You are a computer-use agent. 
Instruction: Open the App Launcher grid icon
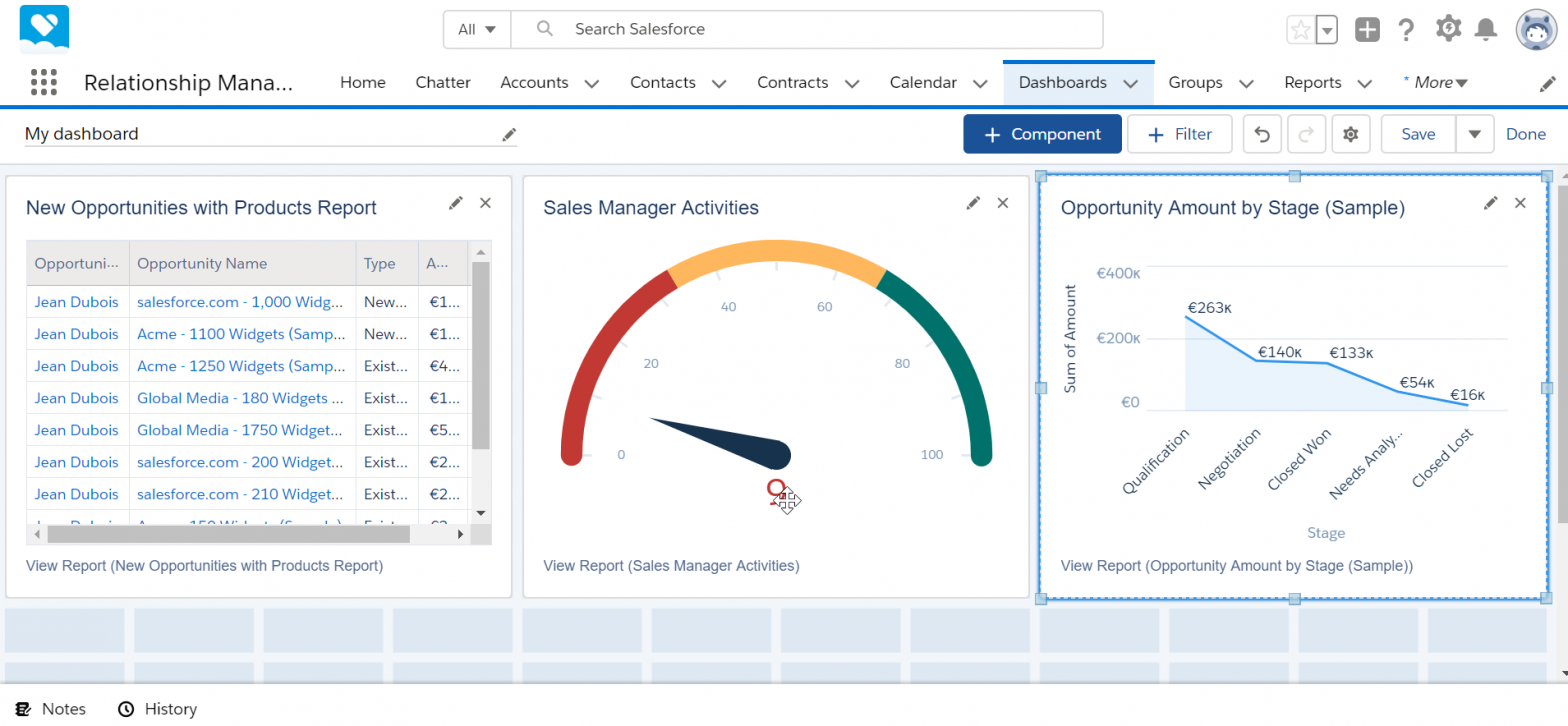pos(44,82)
